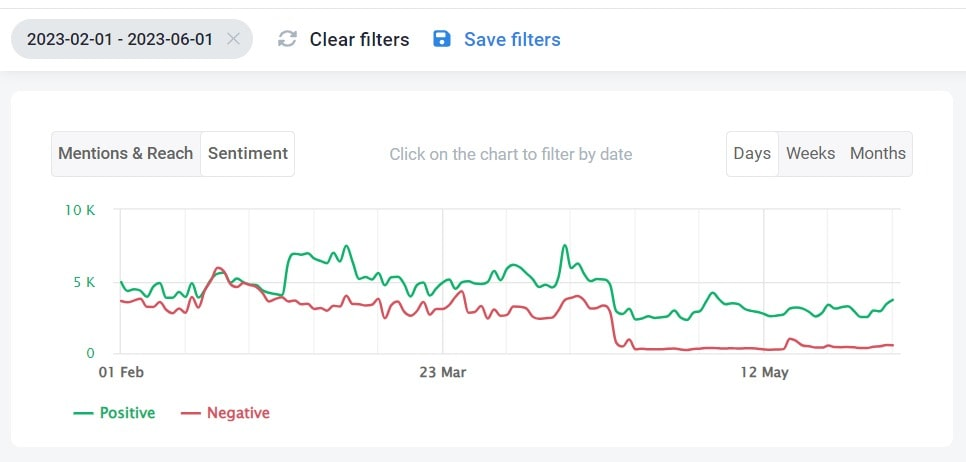Click the floppy disk save icon
The height and width of the screenshot is (462, 966).
[x=442, y=39]
